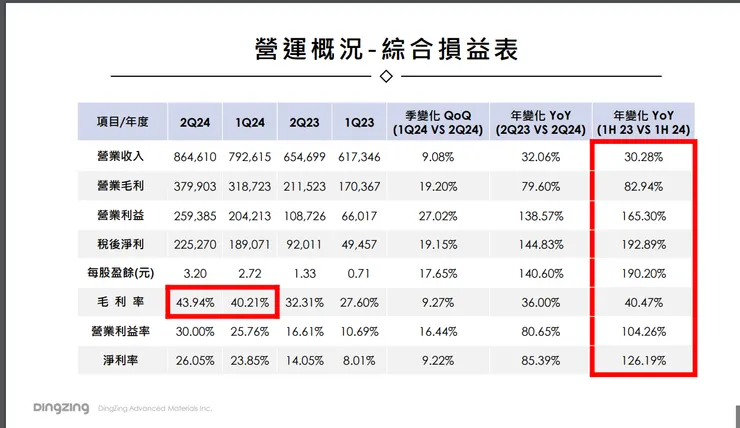Click the diamond ornament under the title

coord(386,76)
